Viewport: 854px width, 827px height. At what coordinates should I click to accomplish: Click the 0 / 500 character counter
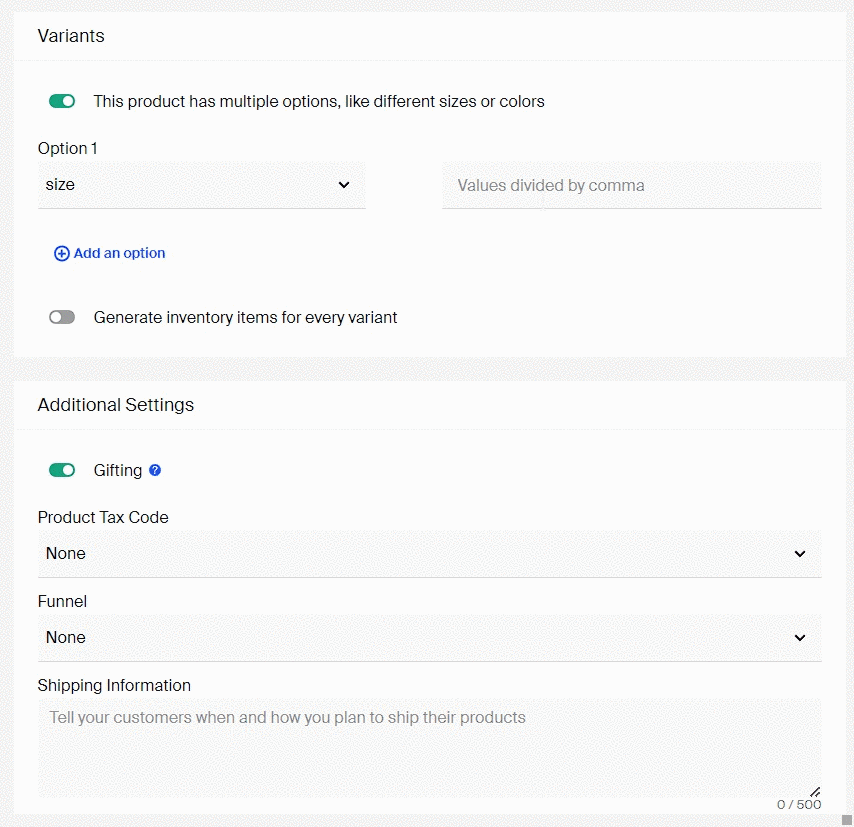click(799, 805)
